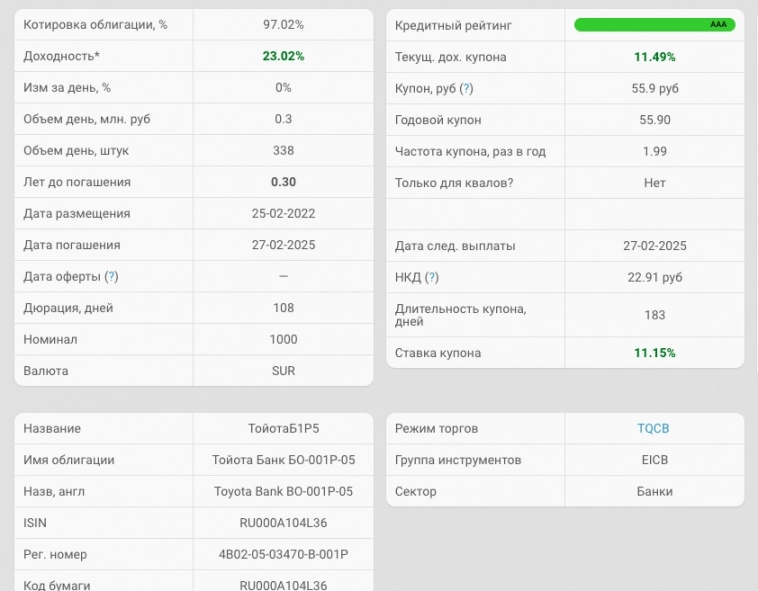This screenshot has height=591, width=758.
Task: Click the help question mark beside Купон, руб
Action: click(x=466, y=89)
